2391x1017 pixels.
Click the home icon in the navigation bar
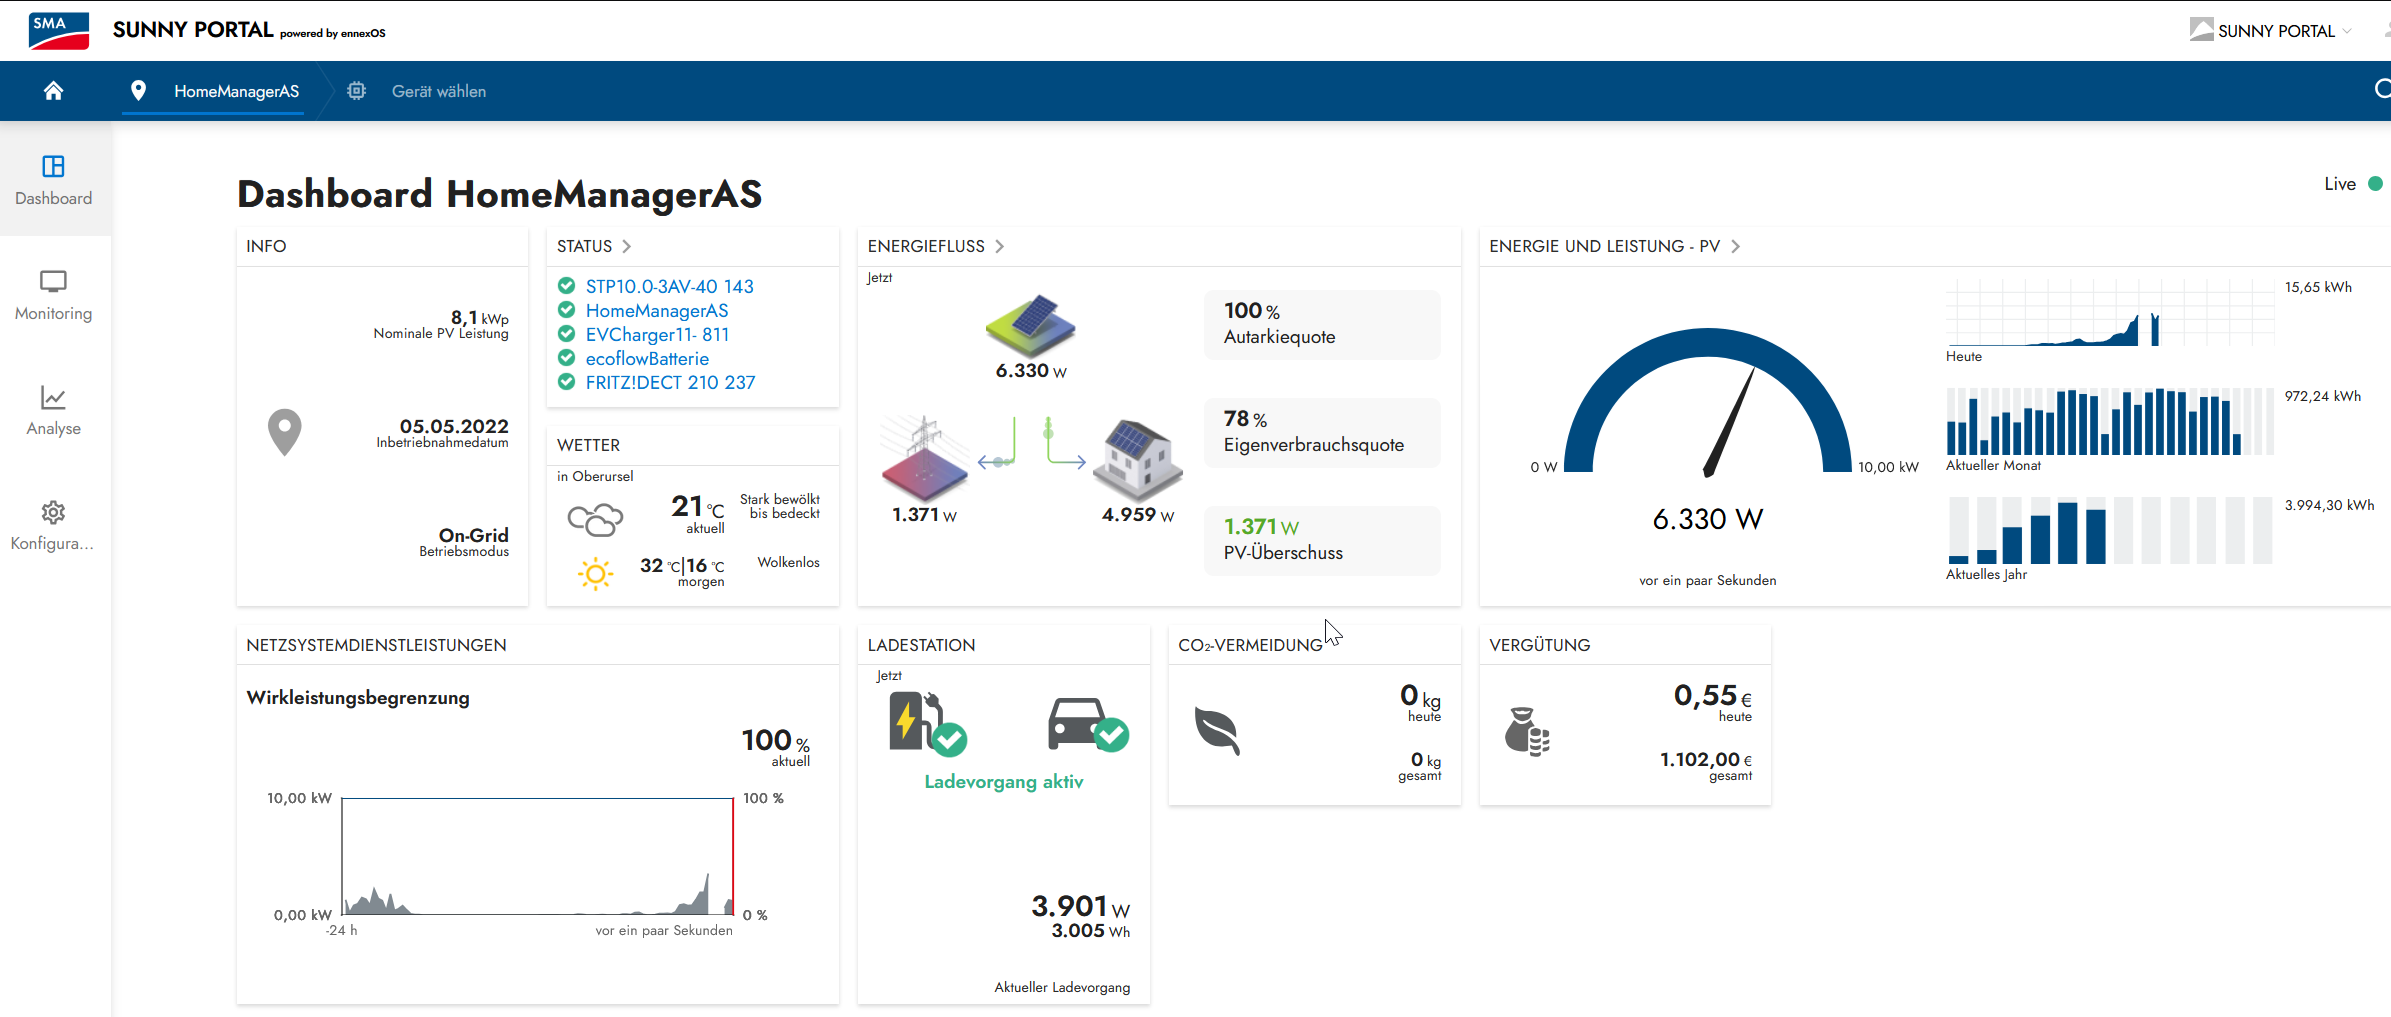pos(54,90)
